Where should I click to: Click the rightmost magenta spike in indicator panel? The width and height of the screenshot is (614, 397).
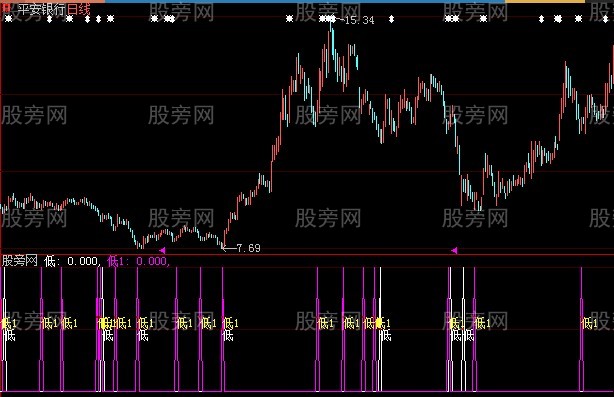point(581,329)
